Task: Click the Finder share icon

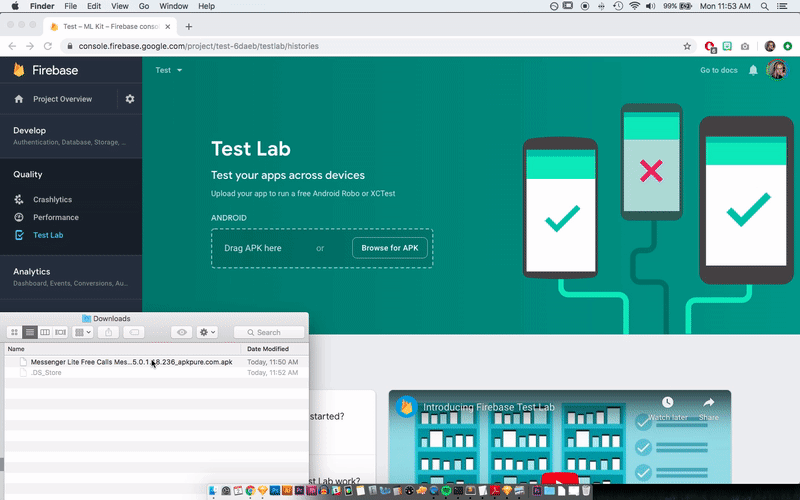Action: tap(109, 332)
